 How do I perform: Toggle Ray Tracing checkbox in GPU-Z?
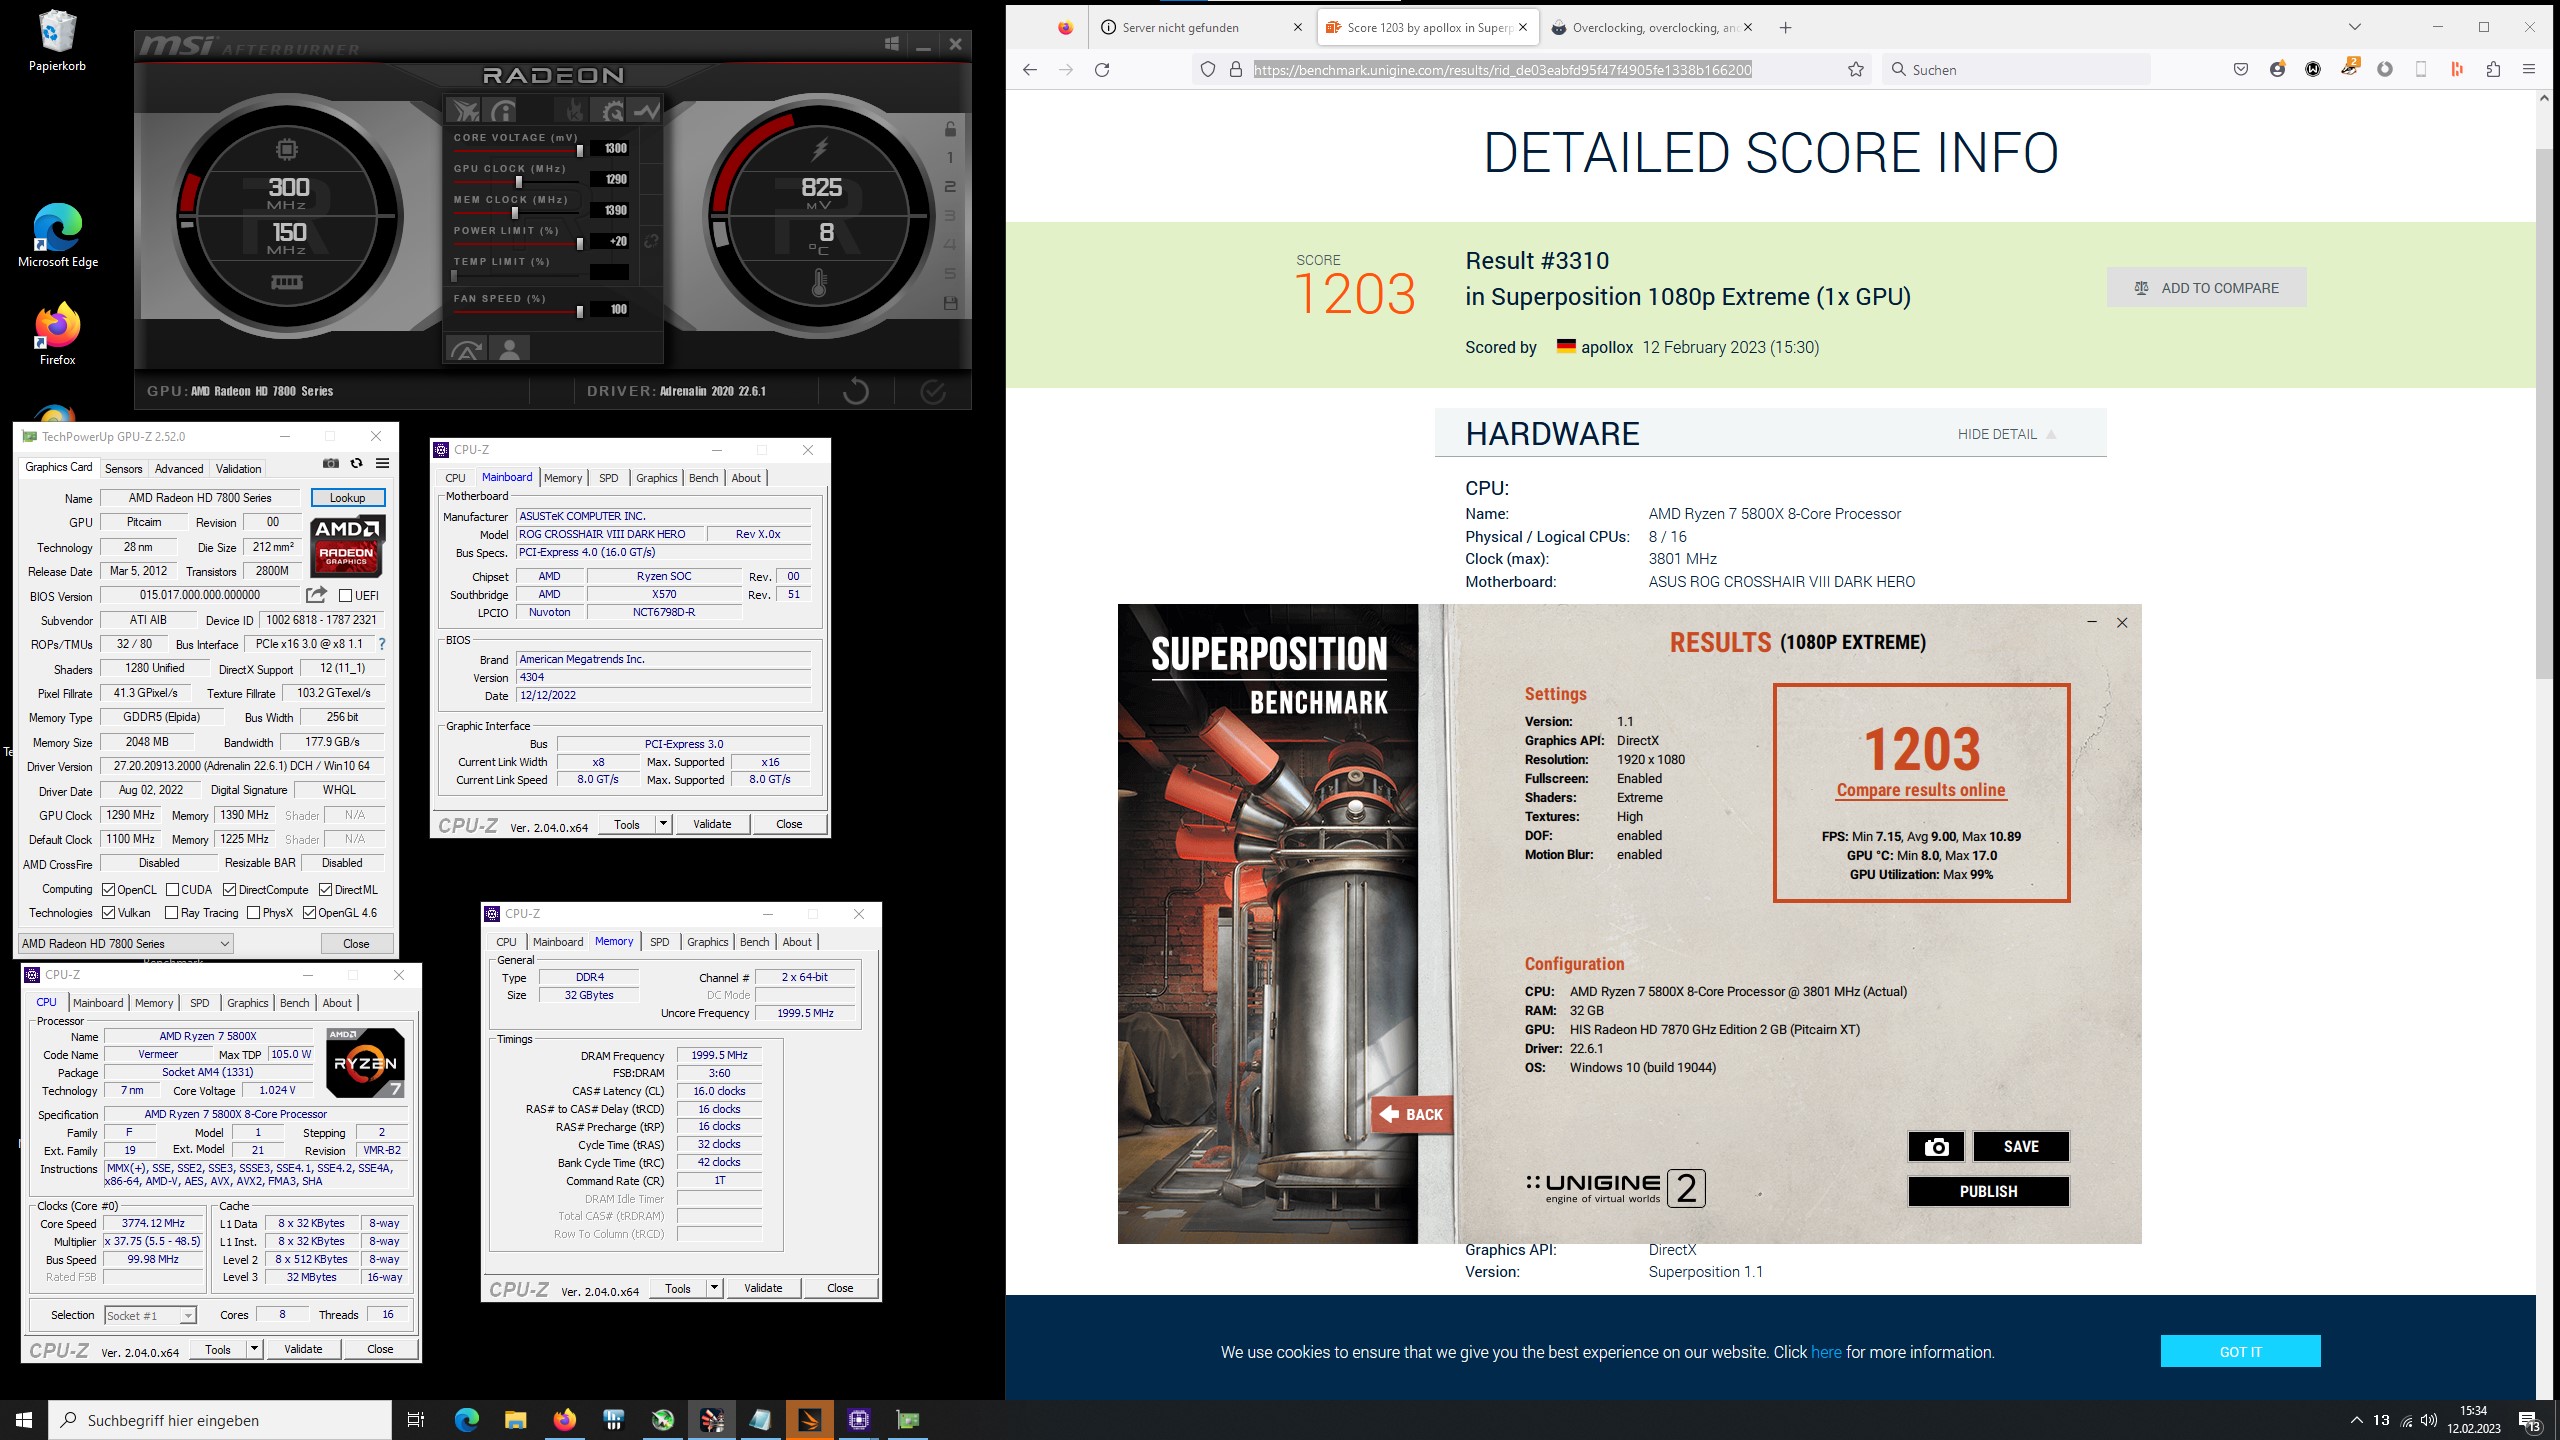(x=172, y=913)
